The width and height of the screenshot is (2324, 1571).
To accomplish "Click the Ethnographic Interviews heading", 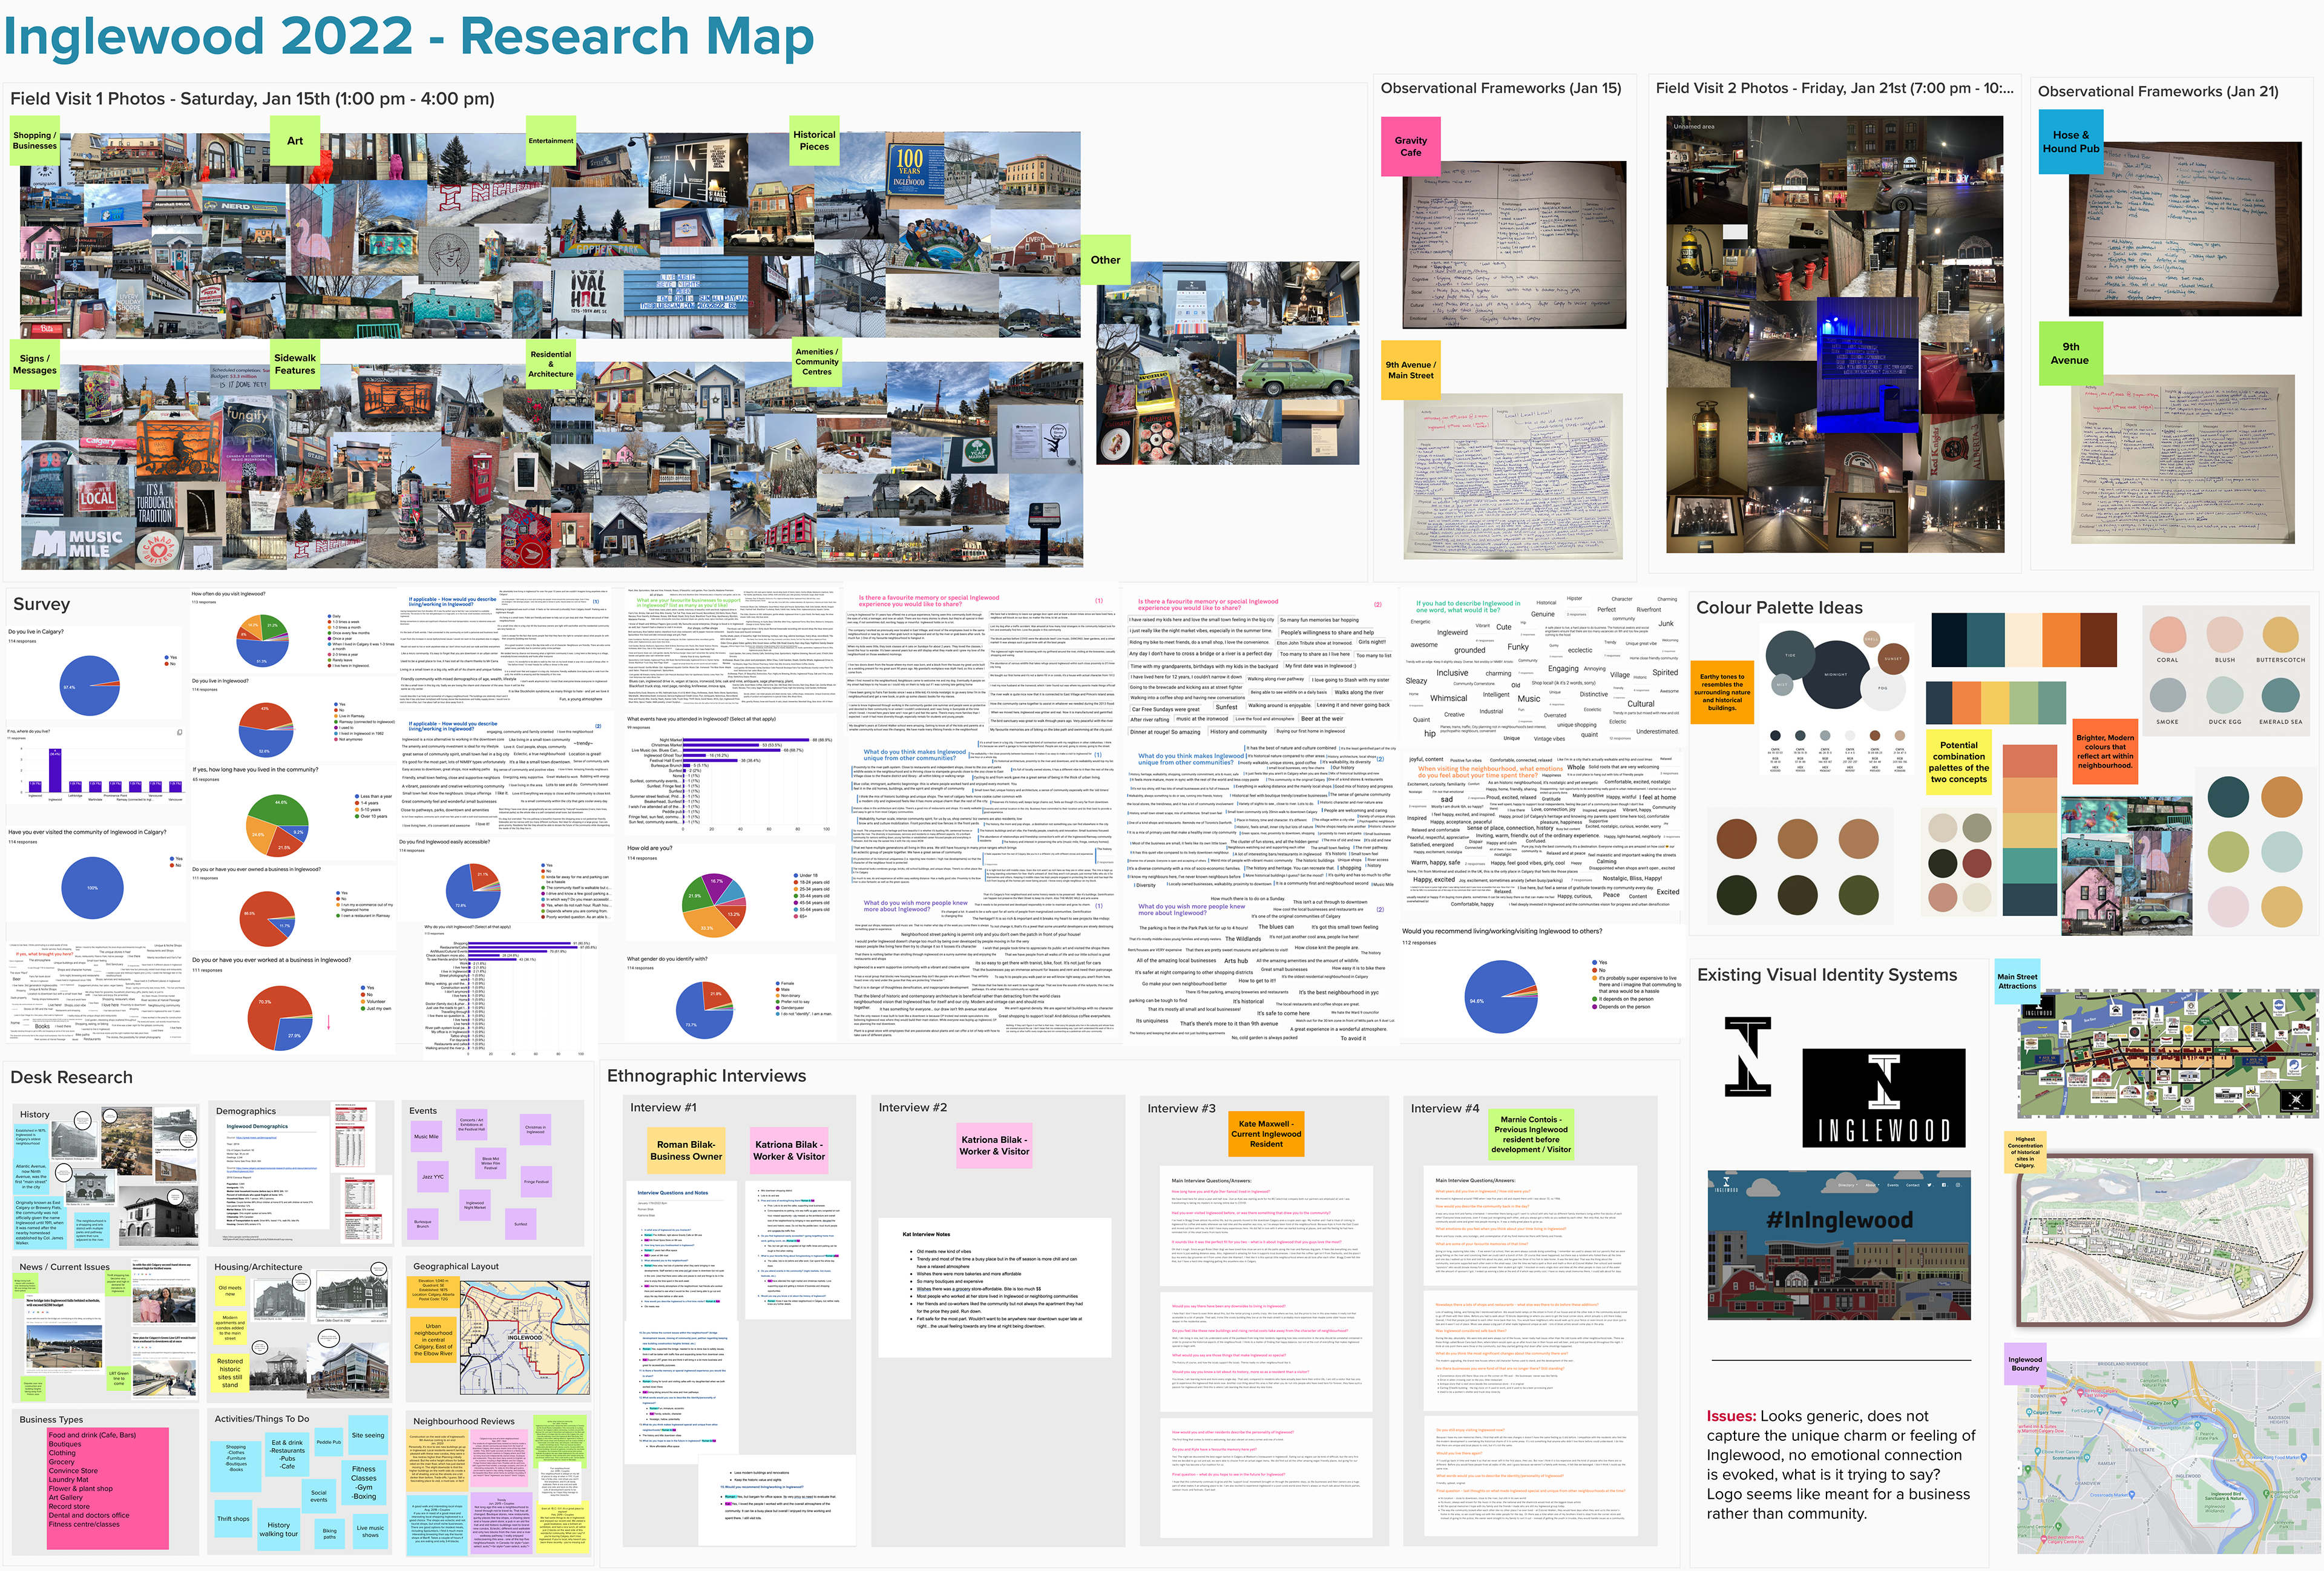I will pos(706,1076).
